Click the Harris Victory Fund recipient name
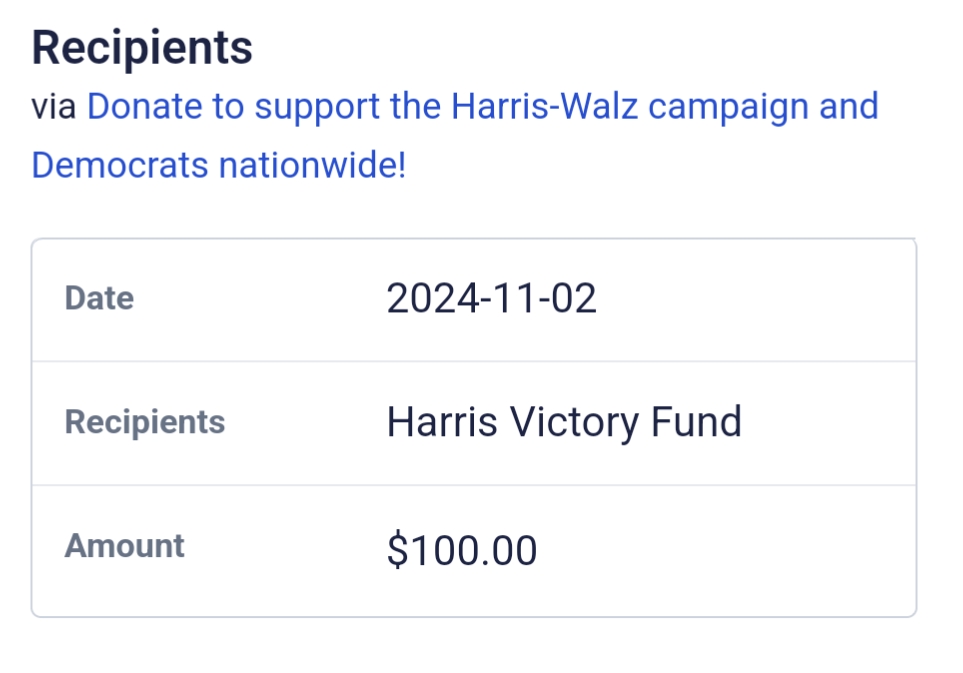The width and height of the screenshot is (963, 673). coord(564,422)
